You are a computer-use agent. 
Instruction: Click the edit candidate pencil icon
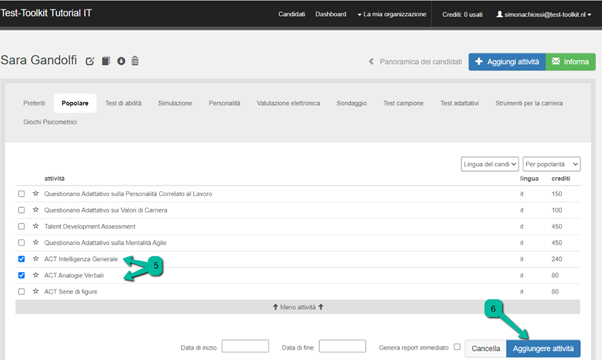pyautogui.click(x=90, y=61)
